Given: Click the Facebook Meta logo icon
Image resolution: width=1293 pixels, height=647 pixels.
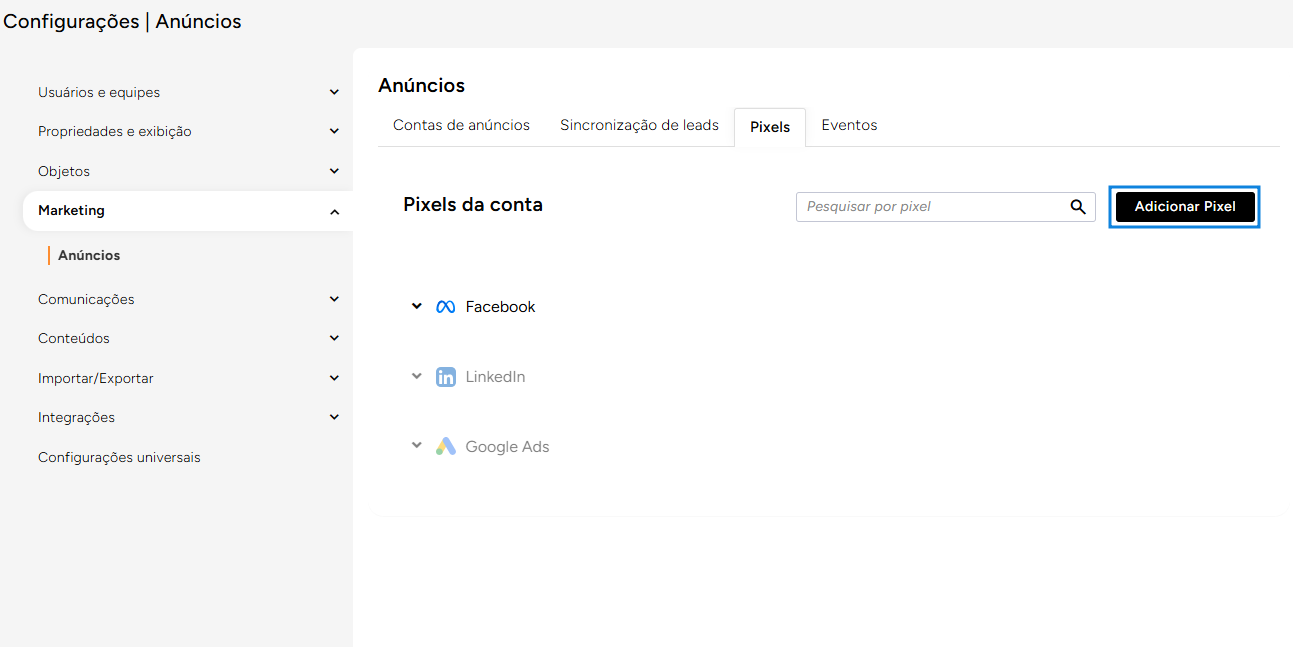Looking at the screenshot, I should pyautogui.click(x=446, y=307).
